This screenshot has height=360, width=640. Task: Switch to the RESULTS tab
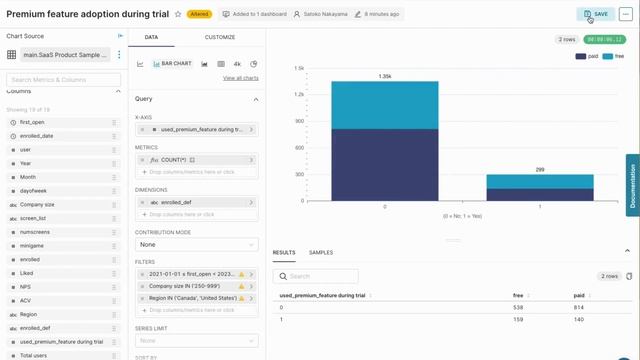pyautogui.click(x=284, y=253)
